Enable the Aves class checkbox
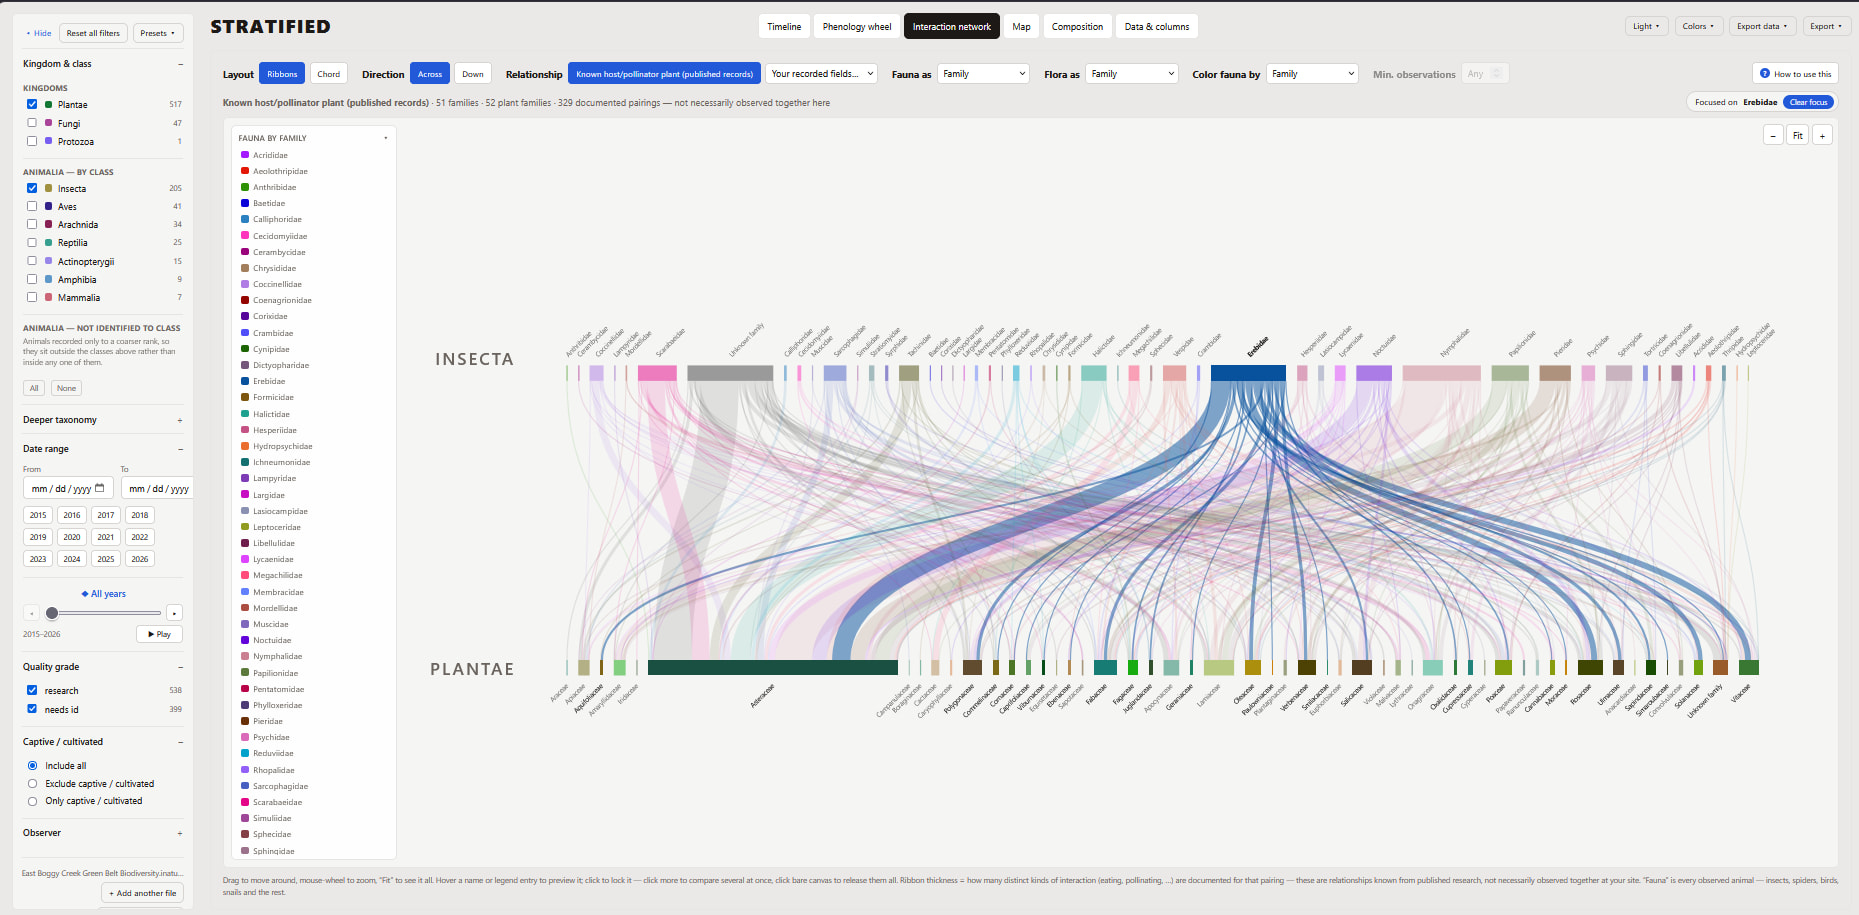1859x915 pixels. pos(32,206)
